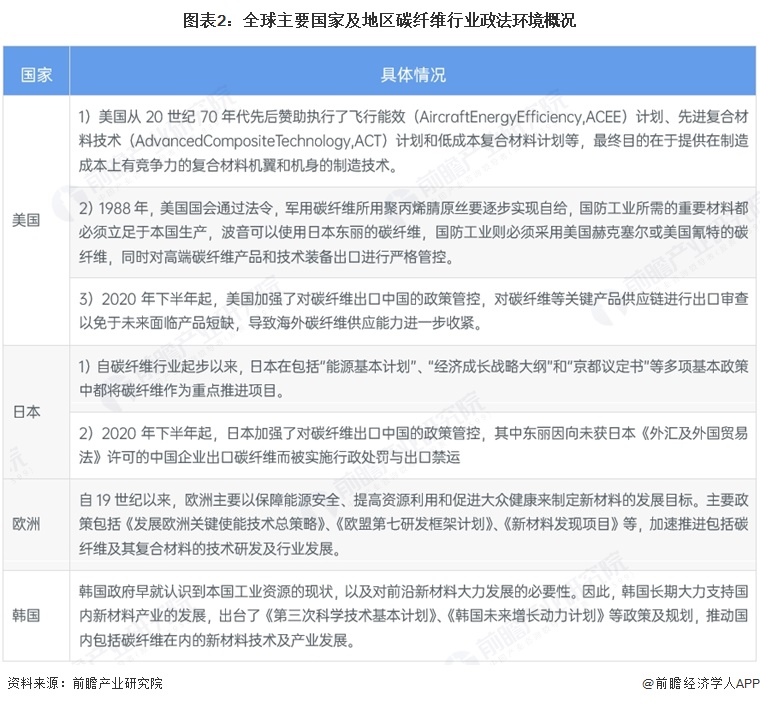Click the source note 资料来源：前瞻产业研究院
The width and height of the screenshot is (760, 704).
coord(85,684)
